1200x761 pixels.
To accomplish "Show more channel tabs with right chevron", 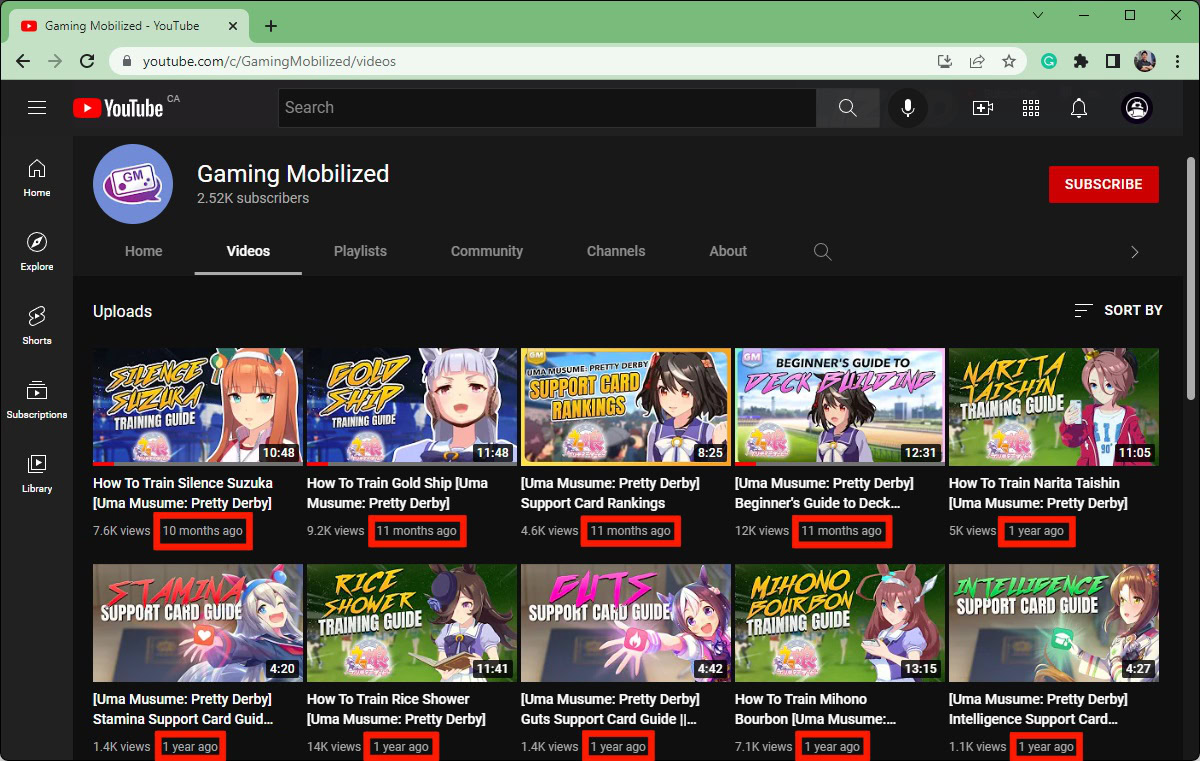I will (x=1134, y=252).
